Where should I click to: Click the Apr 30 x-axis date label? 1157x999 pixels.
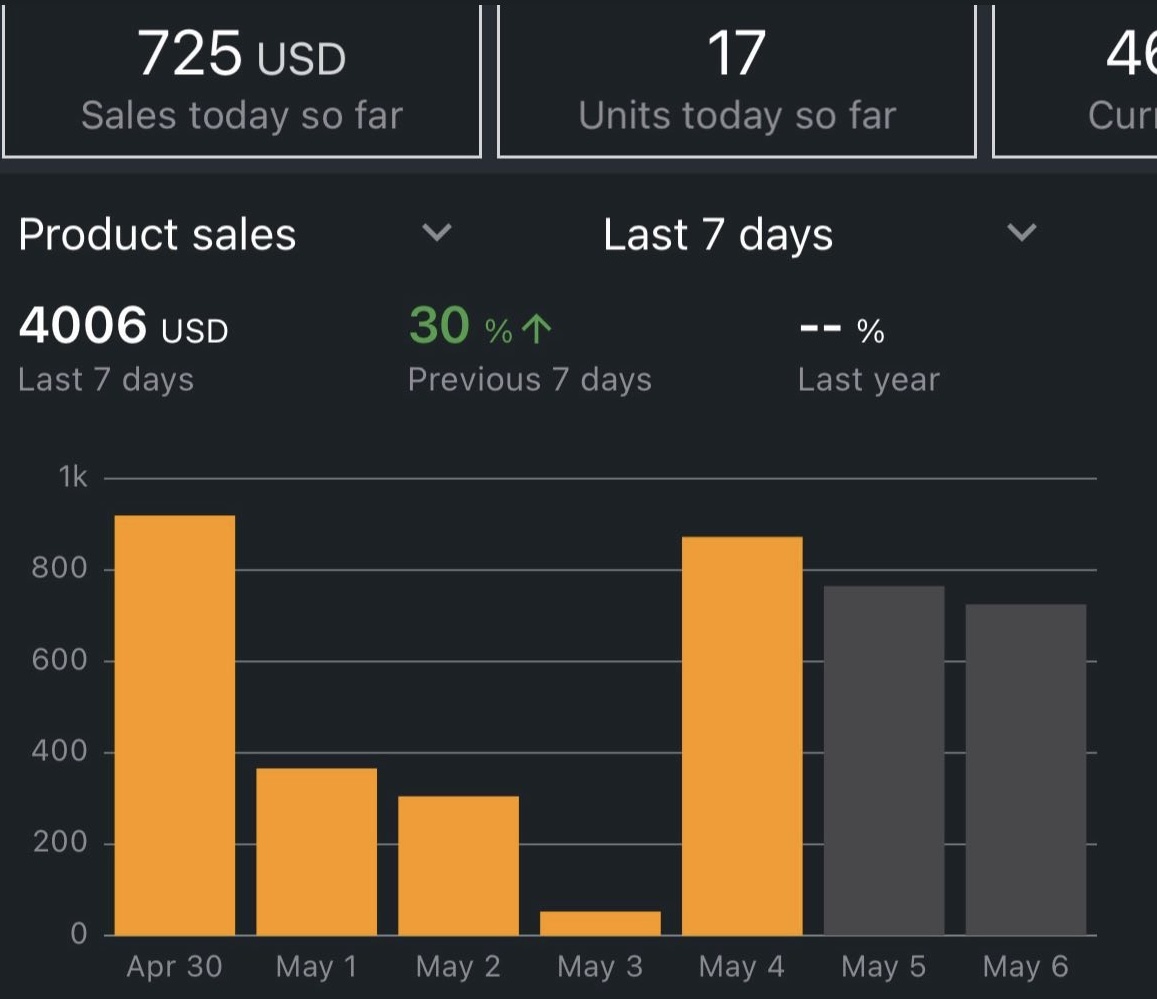pyautogui.click(x=175, y=967)
